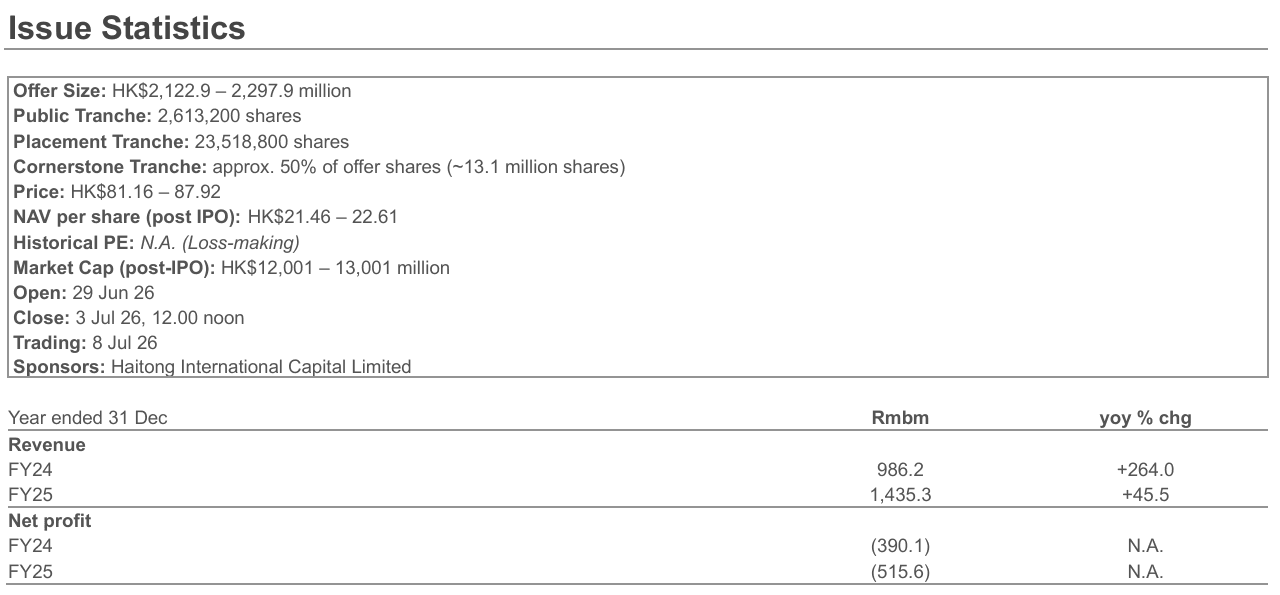
Task: Click the NAV per share value
Action: [322, 217]
